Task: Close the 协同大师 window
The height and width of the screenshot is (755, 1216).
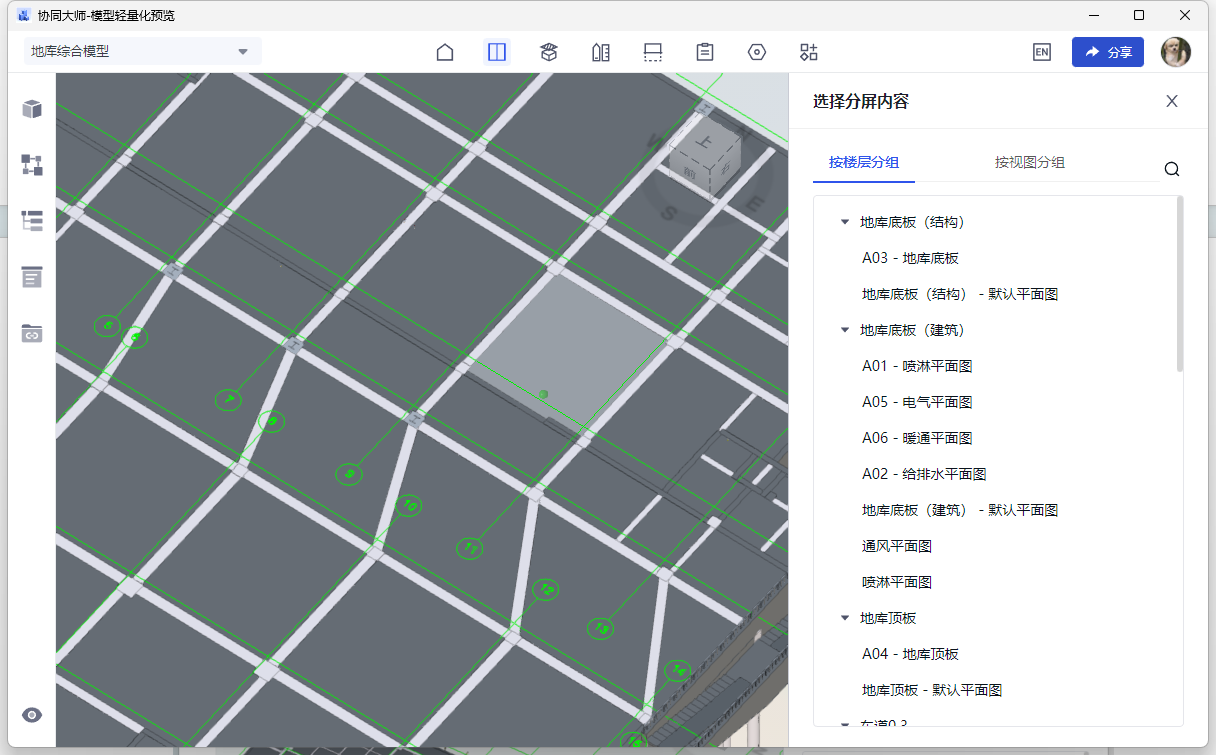Action: tap(1186, 15)
